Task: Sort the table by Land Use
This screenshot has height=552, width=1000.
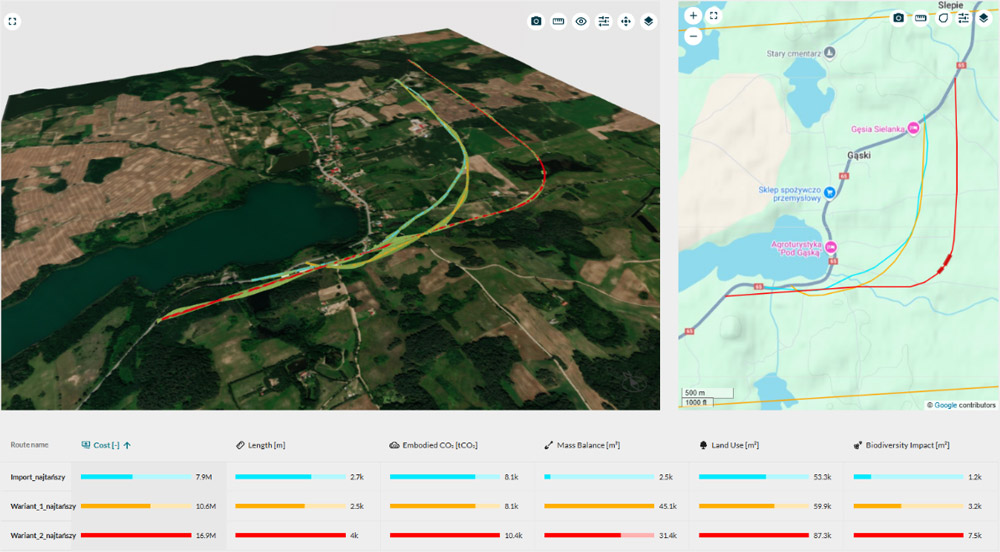Action: tap(729, 445)
